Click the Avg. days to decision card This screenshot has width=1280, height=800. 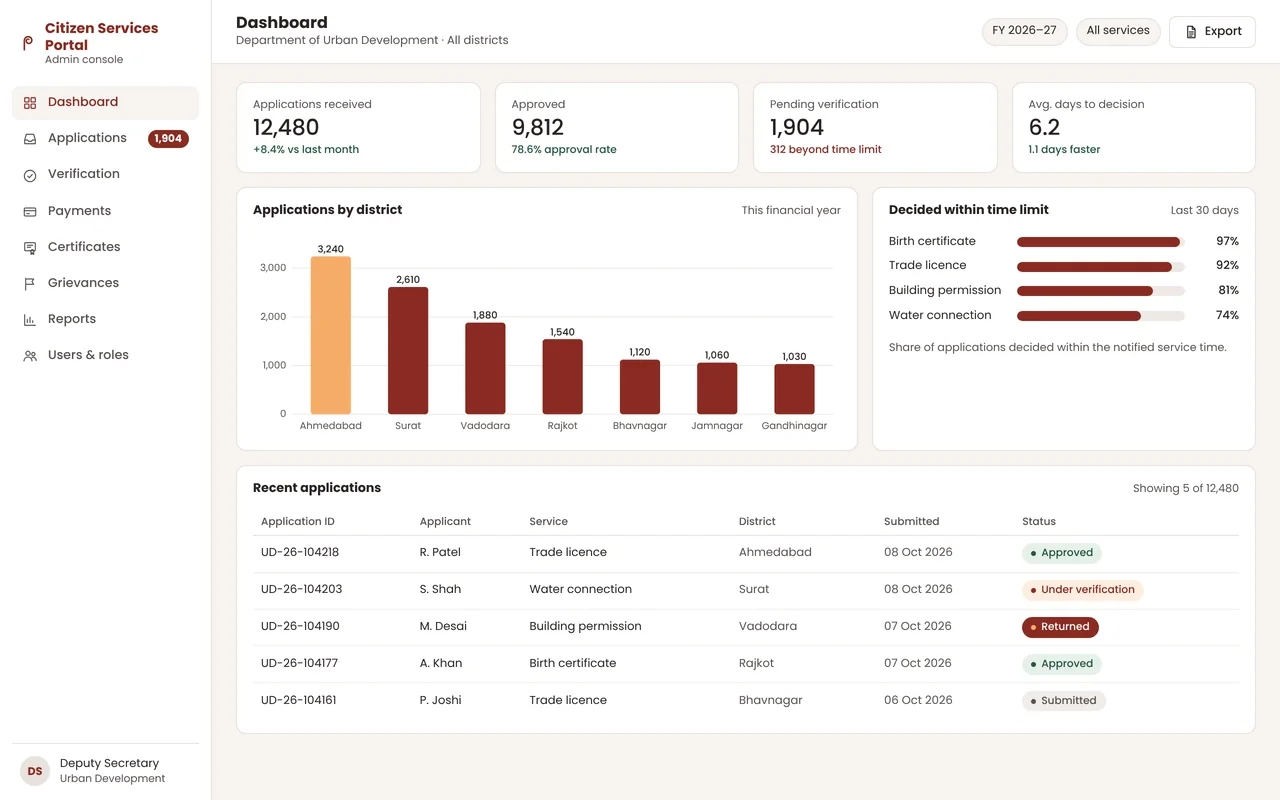[x=1134, y=127]
